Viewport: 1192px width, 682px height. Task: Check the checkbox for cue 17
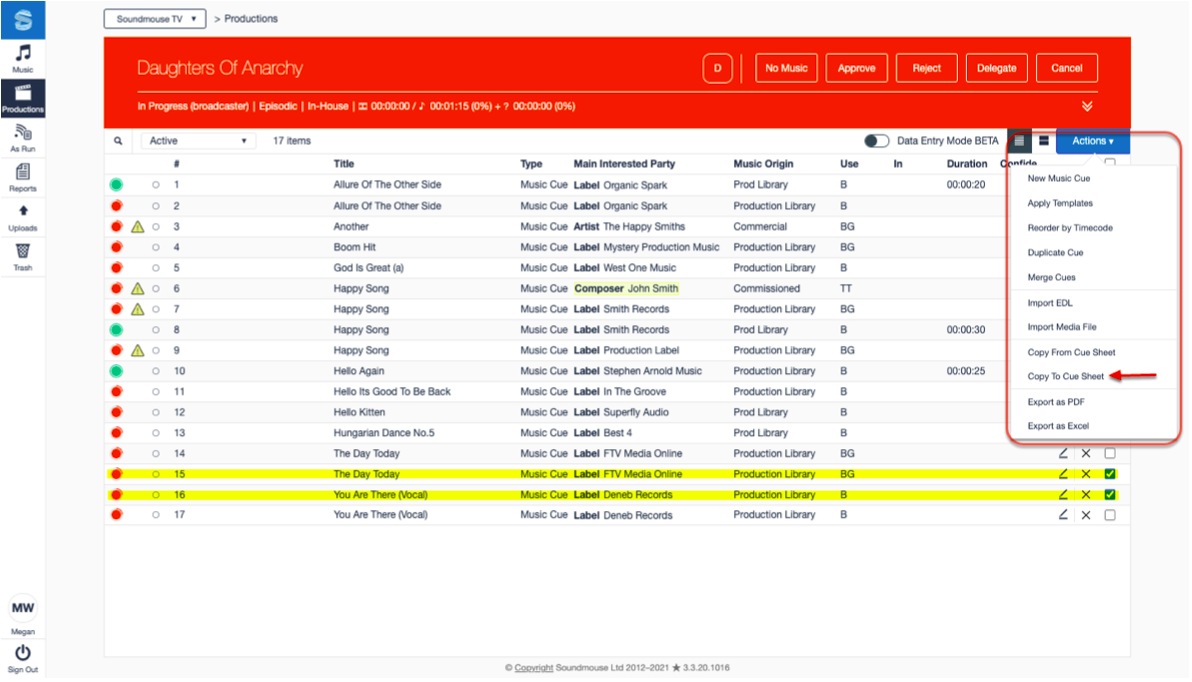tap(1110, 515)
